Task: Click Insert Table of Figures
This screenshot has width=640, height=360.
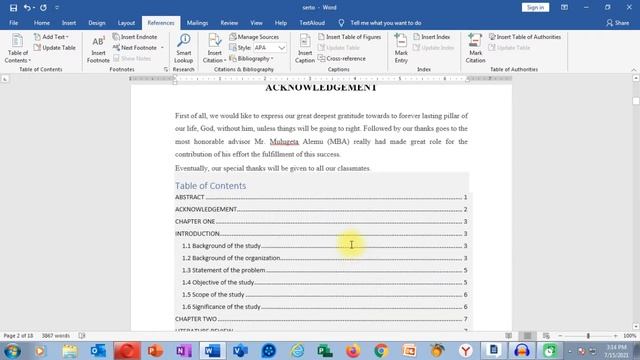Action: click(x=349, y=37)
